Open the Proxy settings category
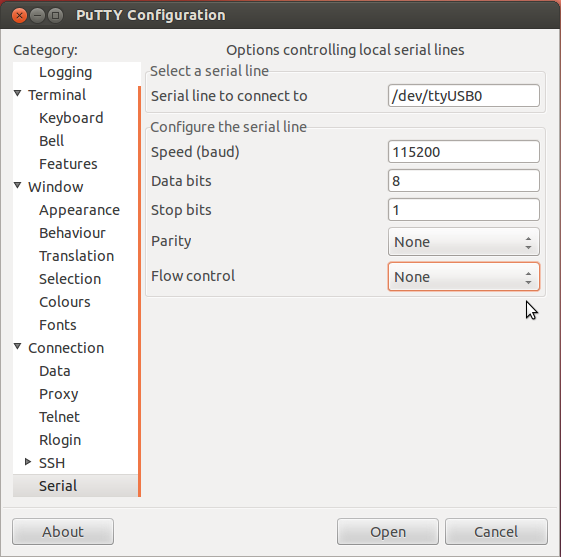 (59, 394)
